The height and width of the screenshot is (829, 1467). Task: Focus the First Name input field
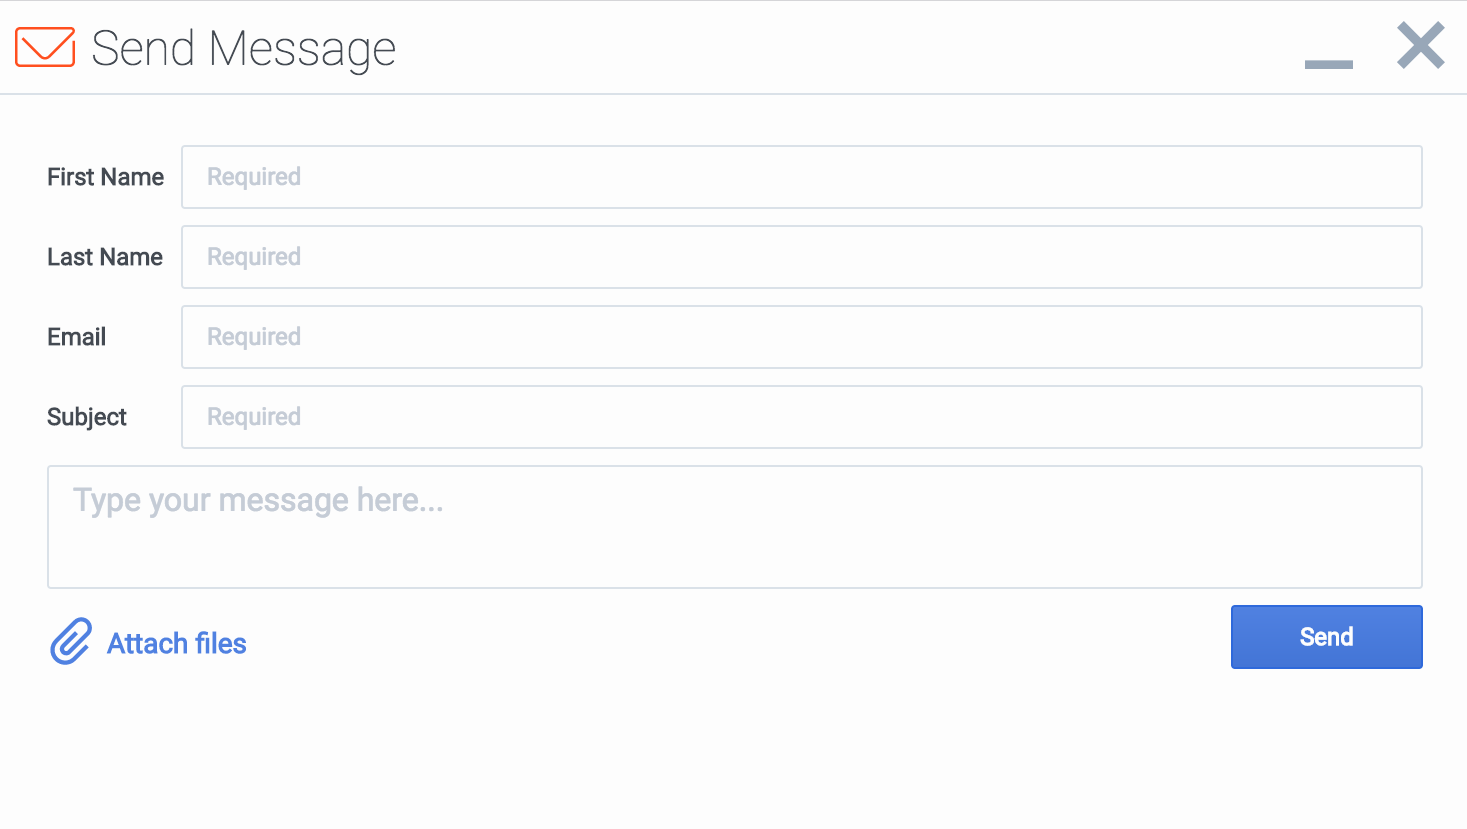pyautogui.click(x=801, y=177)
